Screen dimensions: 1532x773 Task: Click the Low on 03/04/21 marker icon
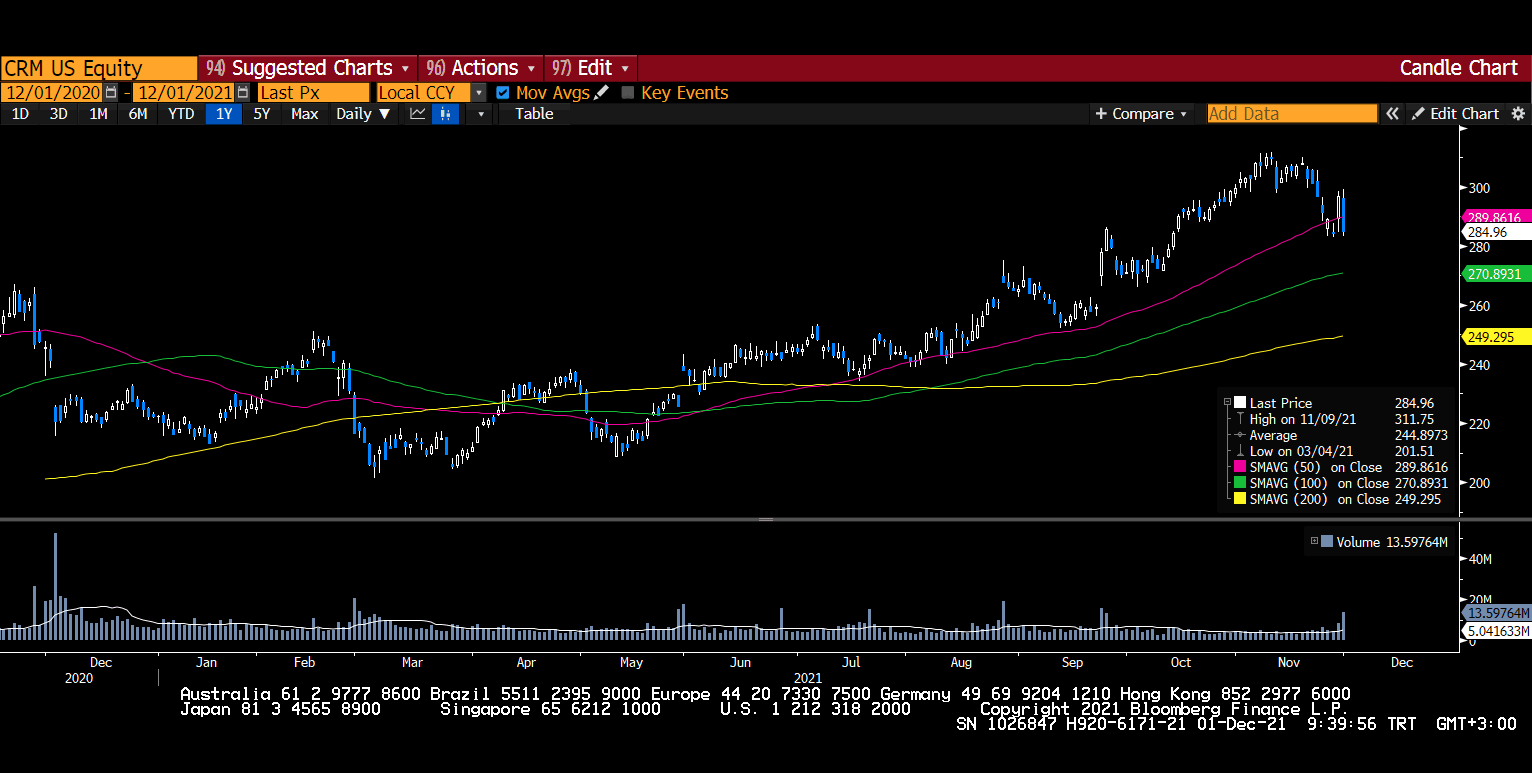[1241, 452]
